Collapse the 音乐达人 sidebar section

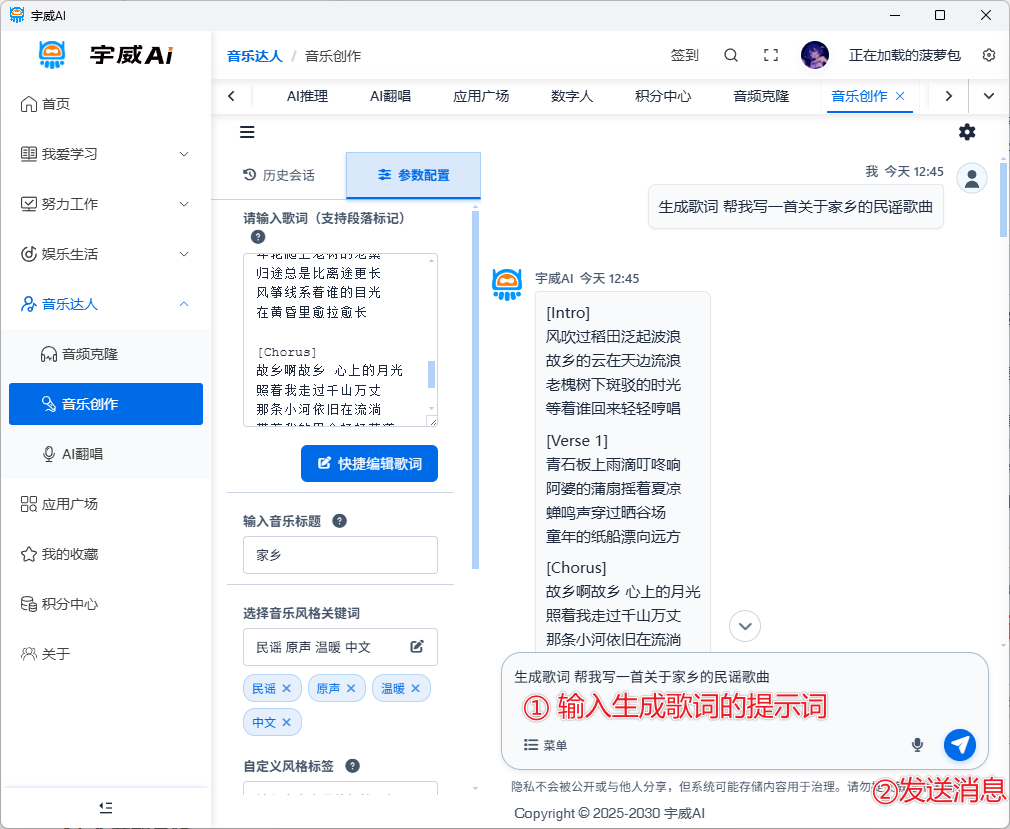coord(184,304)
